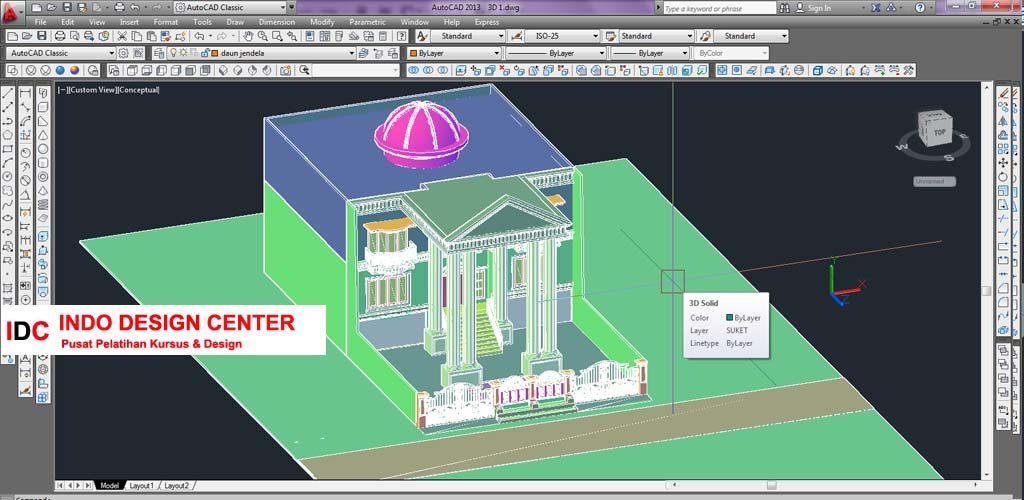Toggle lock icon for daun jendela layer
Screen dimensions: 1024x500
tap(204, 53)
